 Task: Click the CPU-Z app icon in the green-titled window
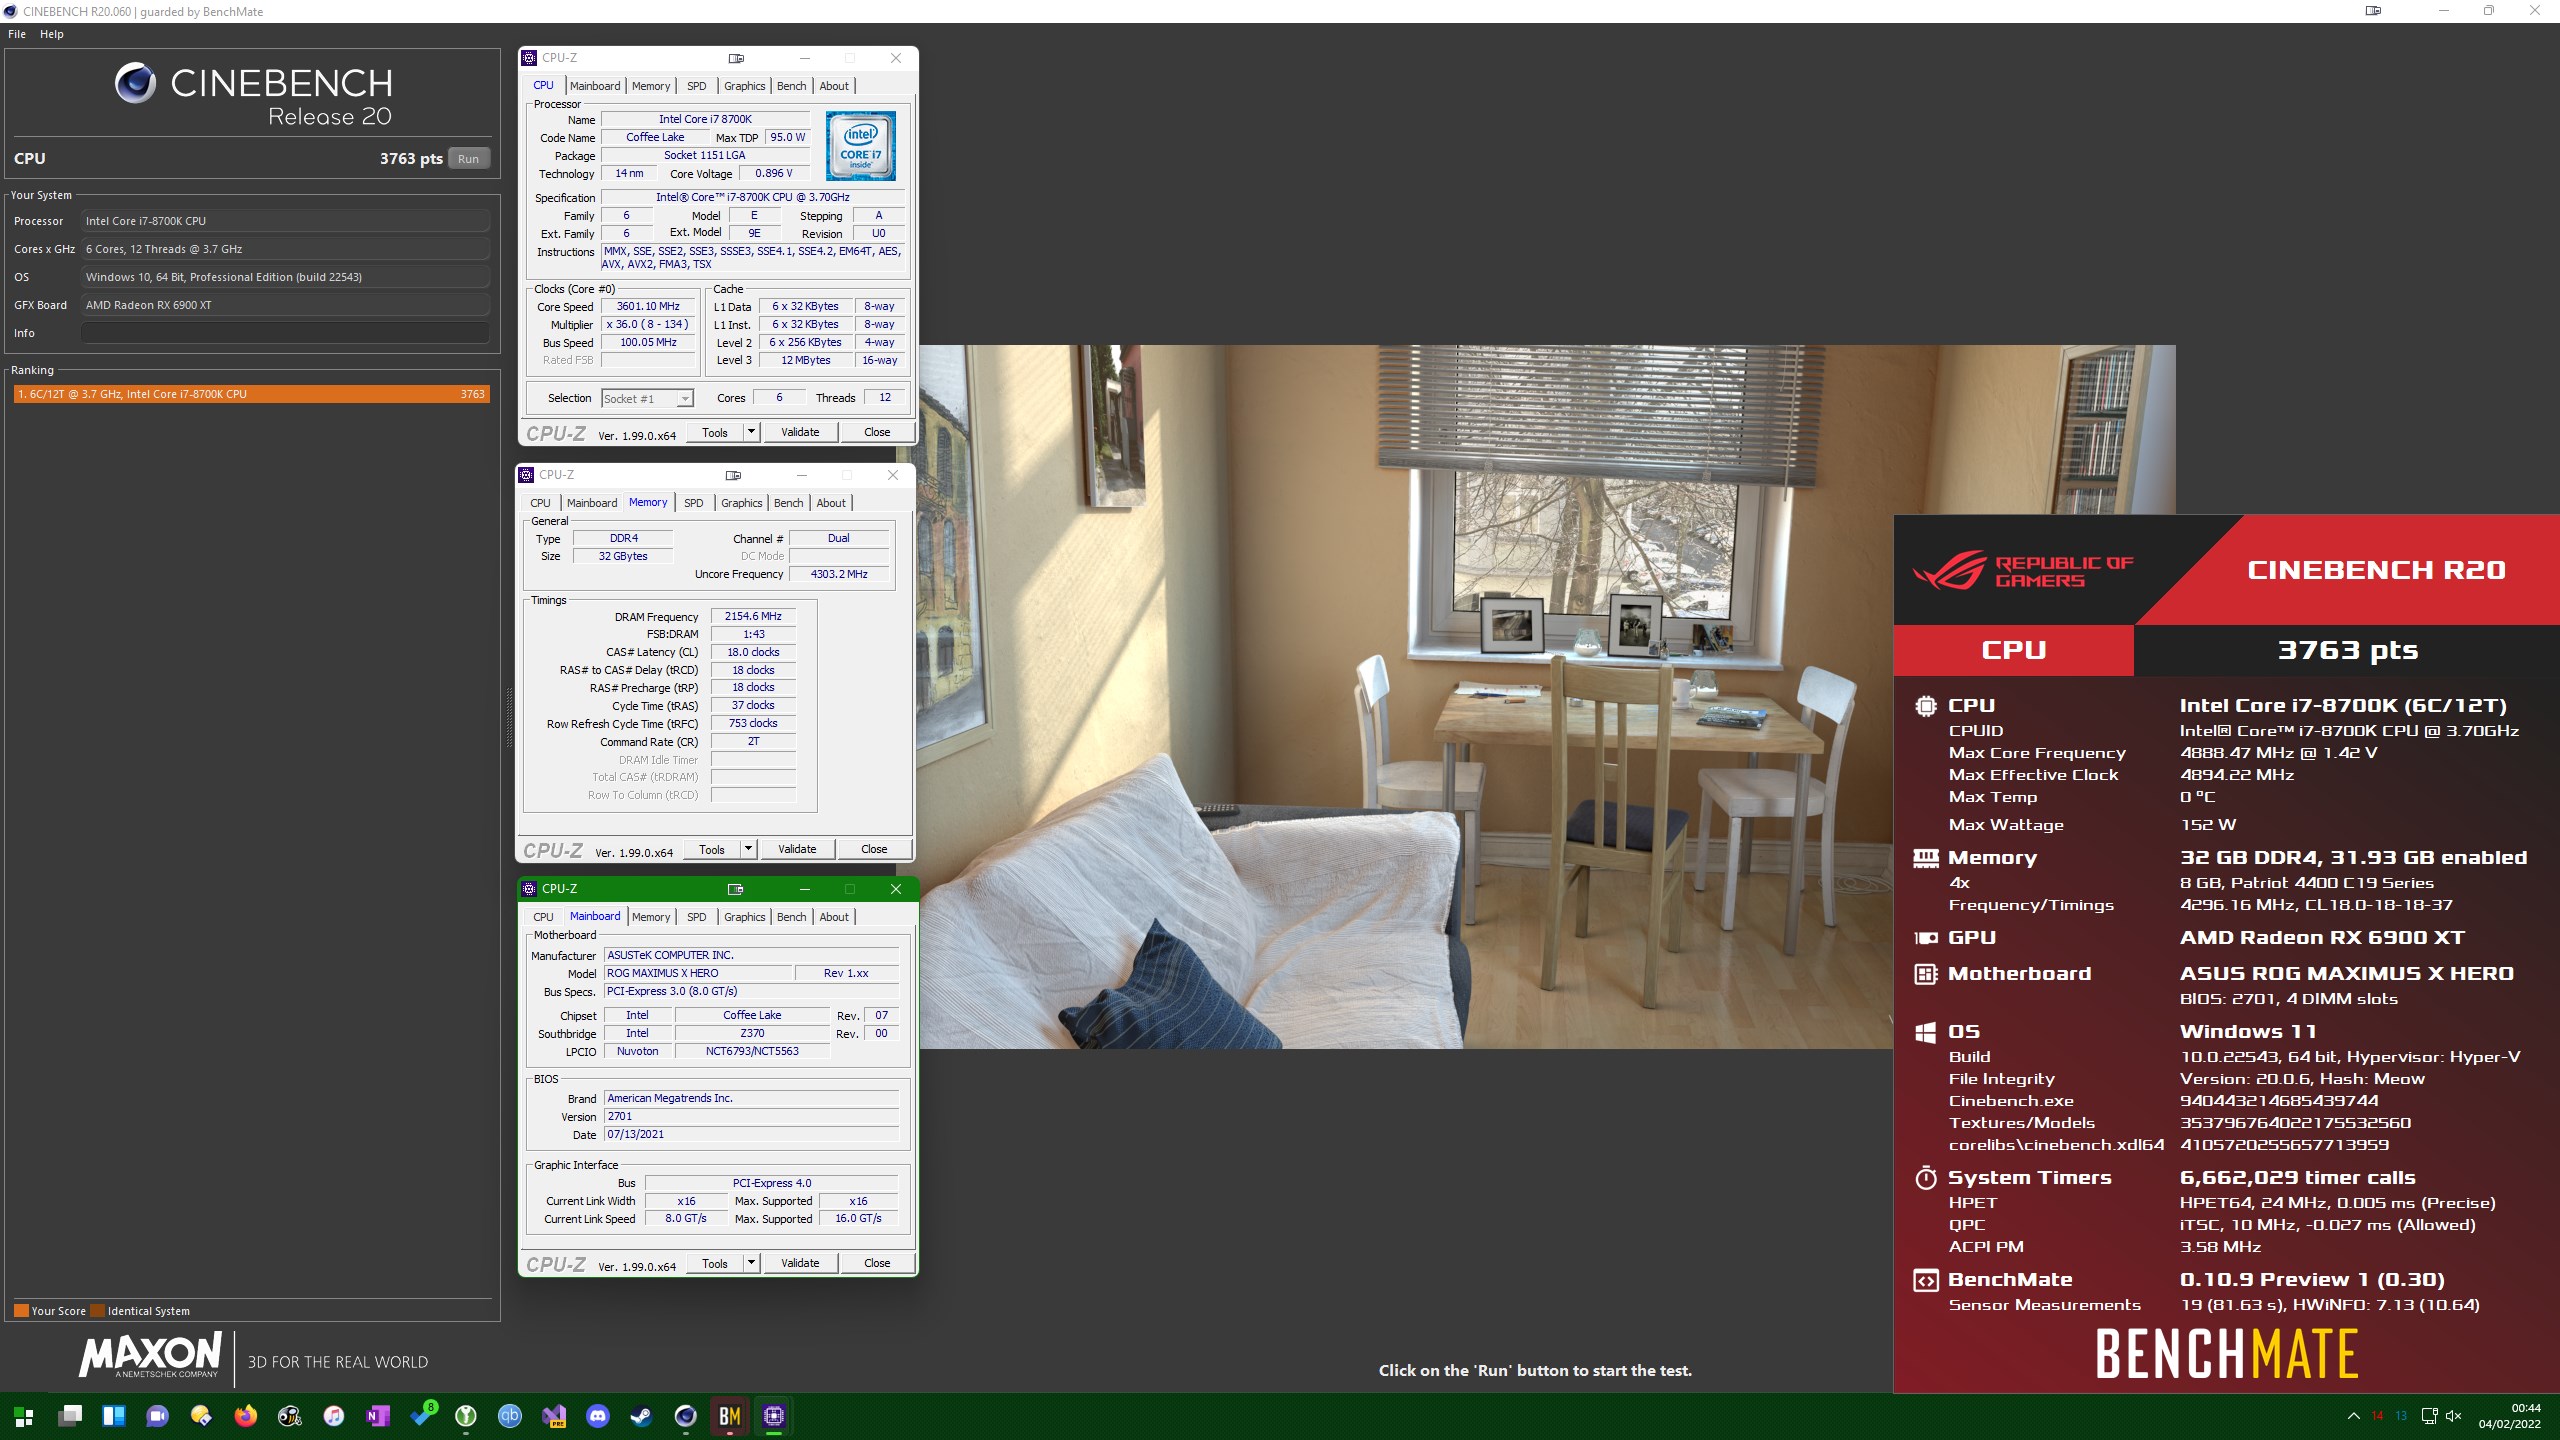tap(529, 889)
